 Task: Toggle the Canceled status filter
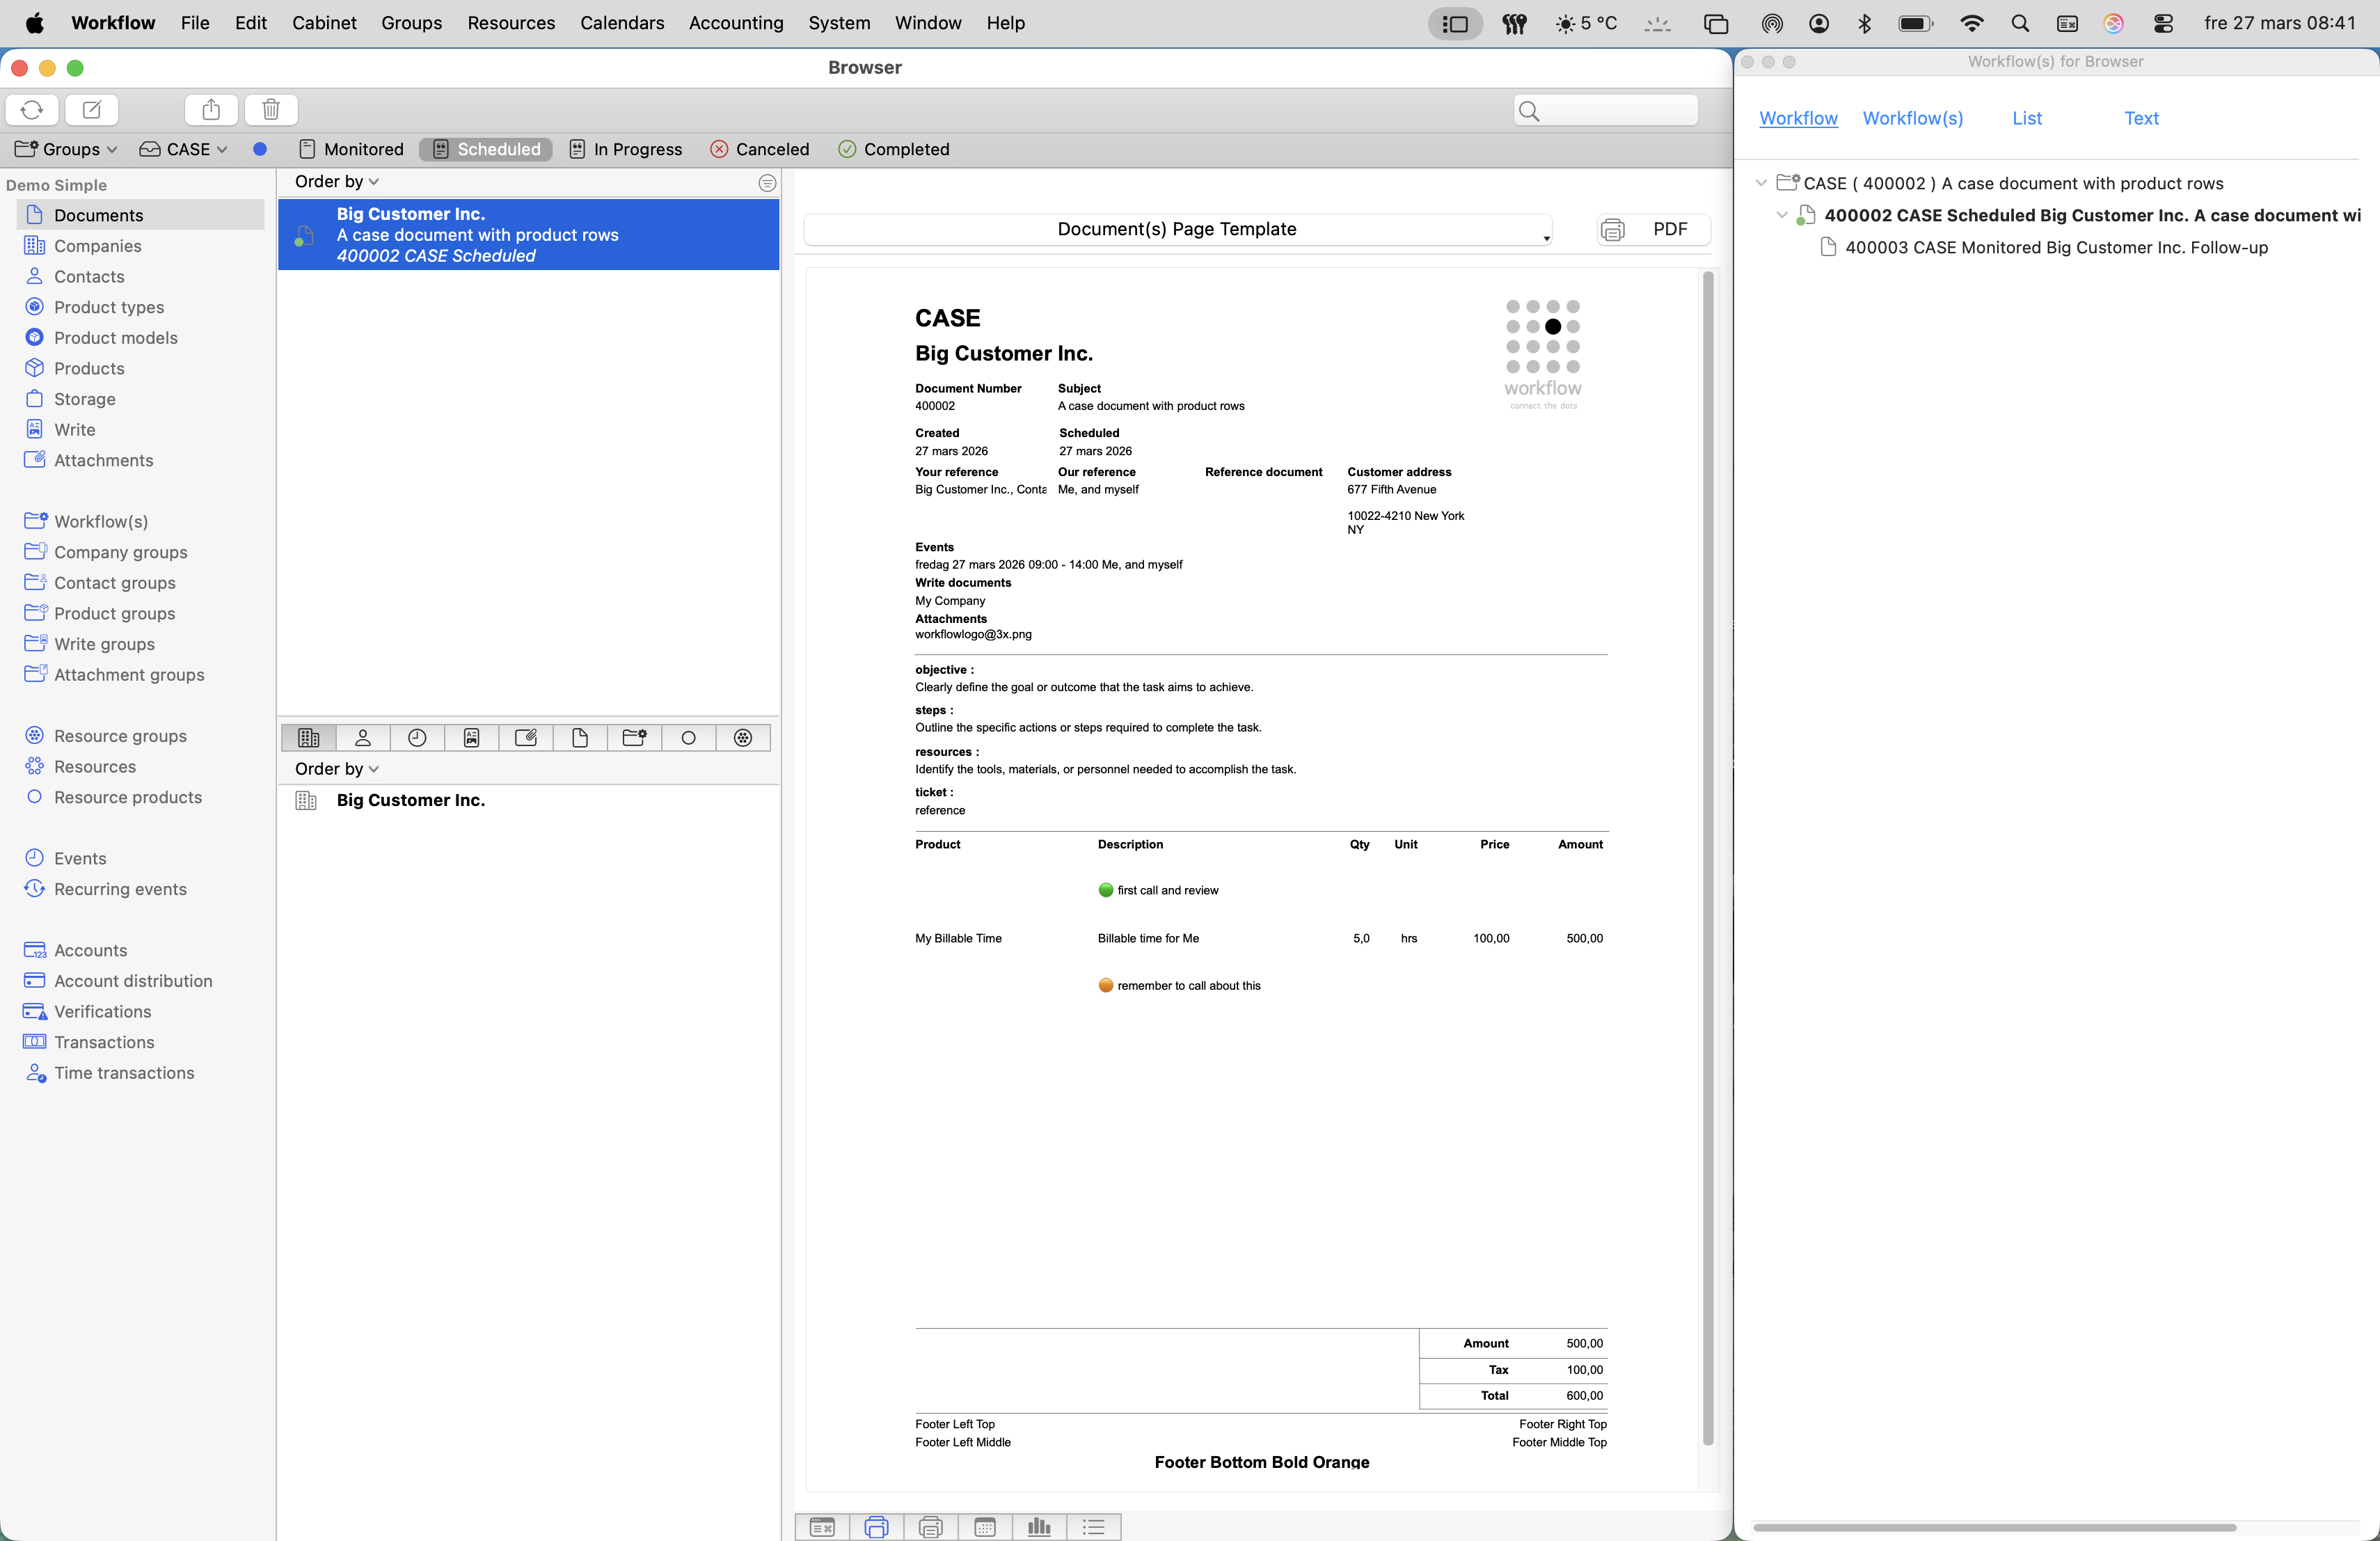(759, 149)
